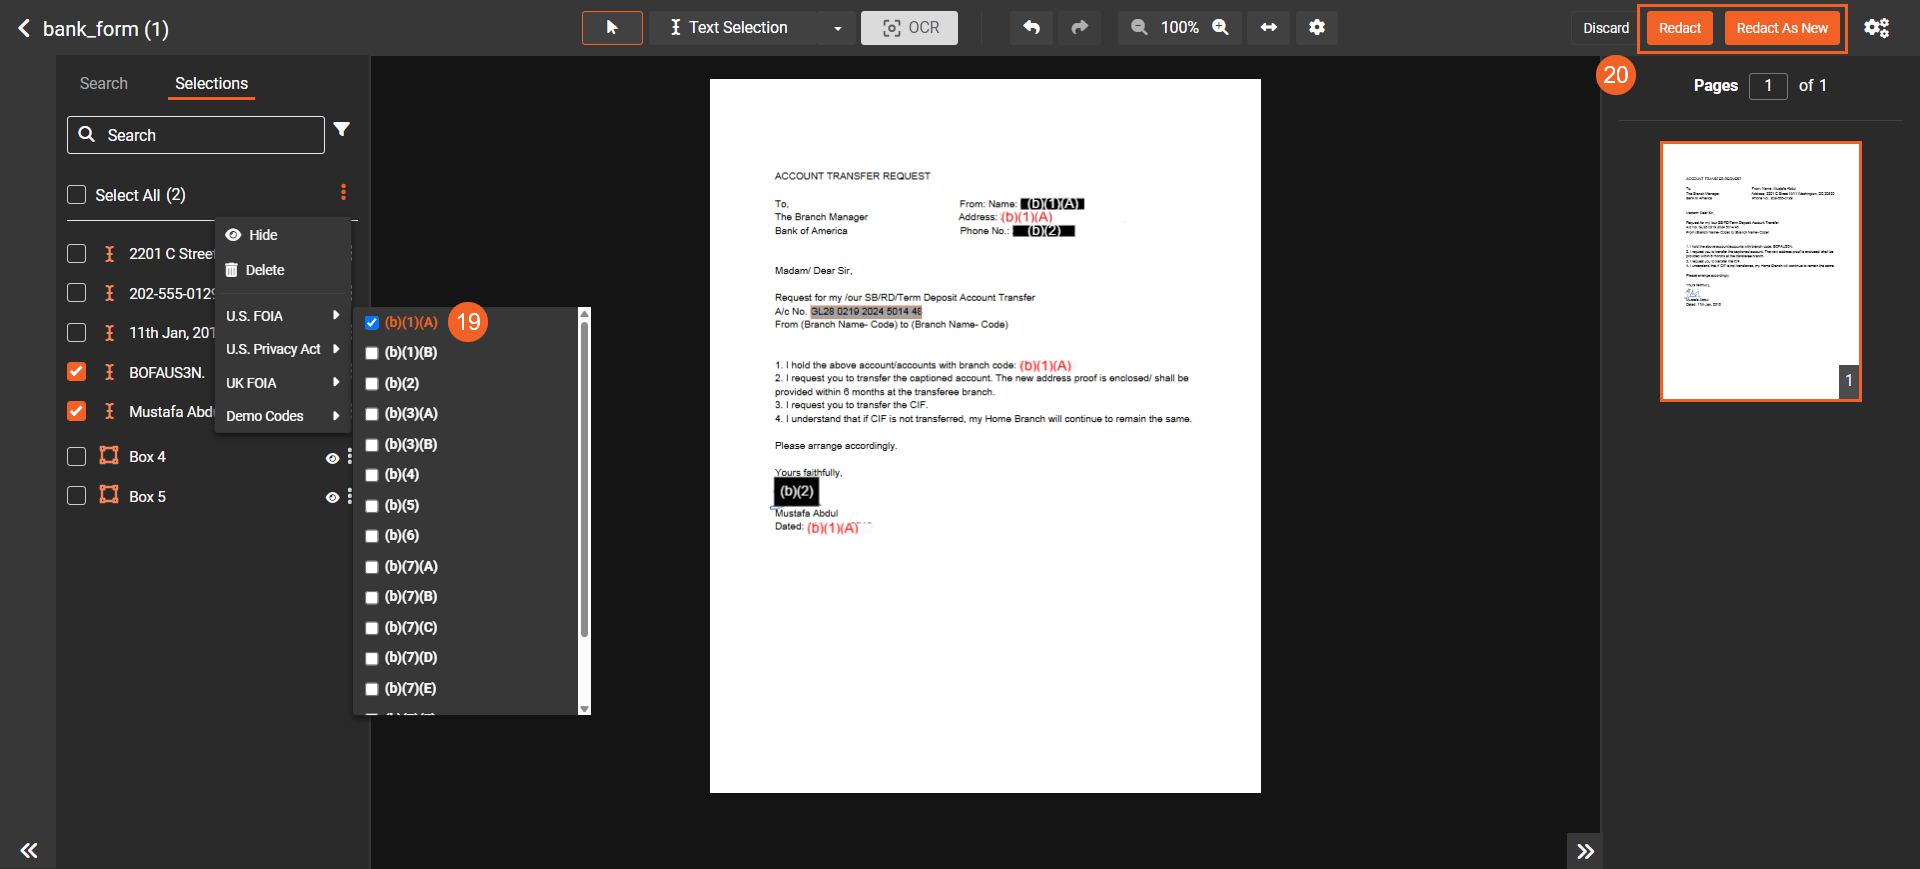This screenshot has height=869, width=1920.
Task: Click the fit-to-width arrows icon
Action: 1268,28
